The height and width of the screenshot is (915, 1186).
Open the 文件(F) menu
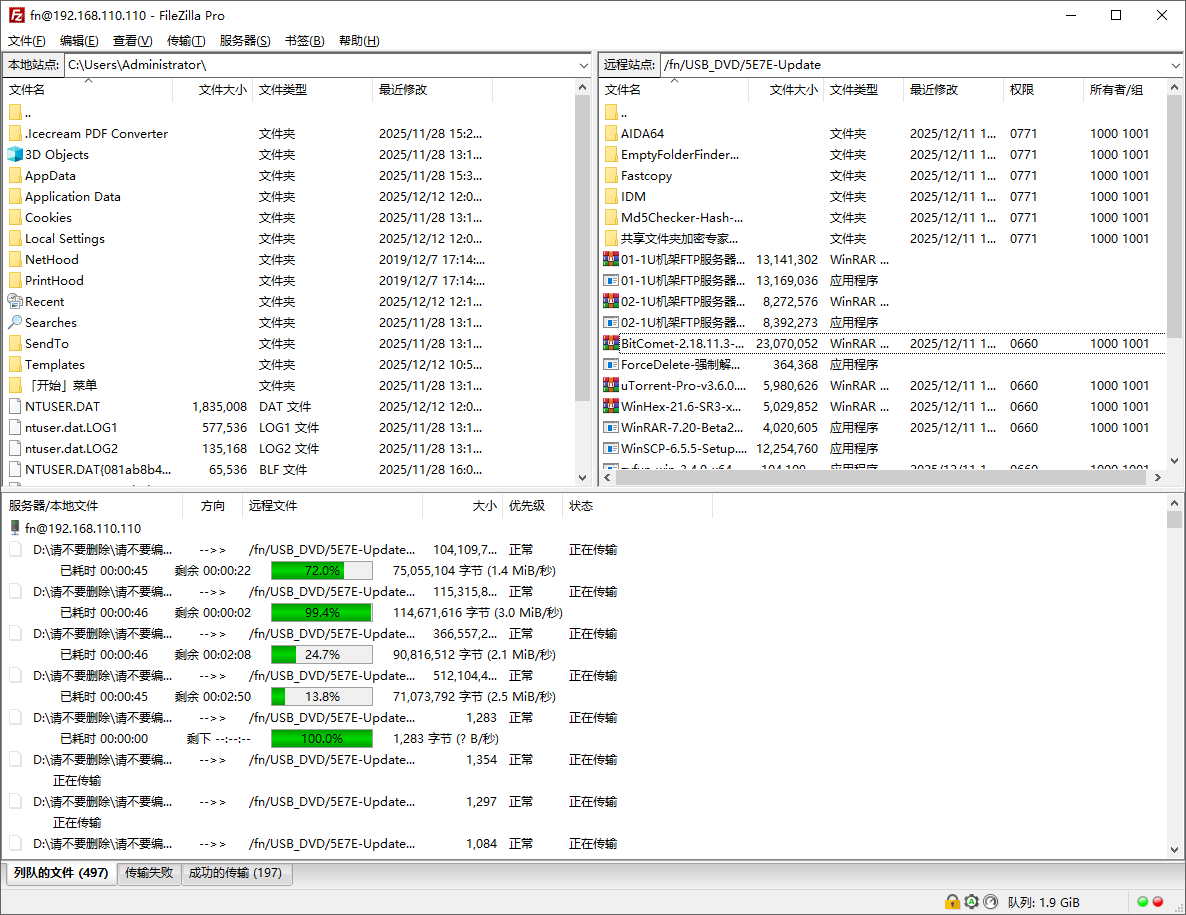point(26,40)
